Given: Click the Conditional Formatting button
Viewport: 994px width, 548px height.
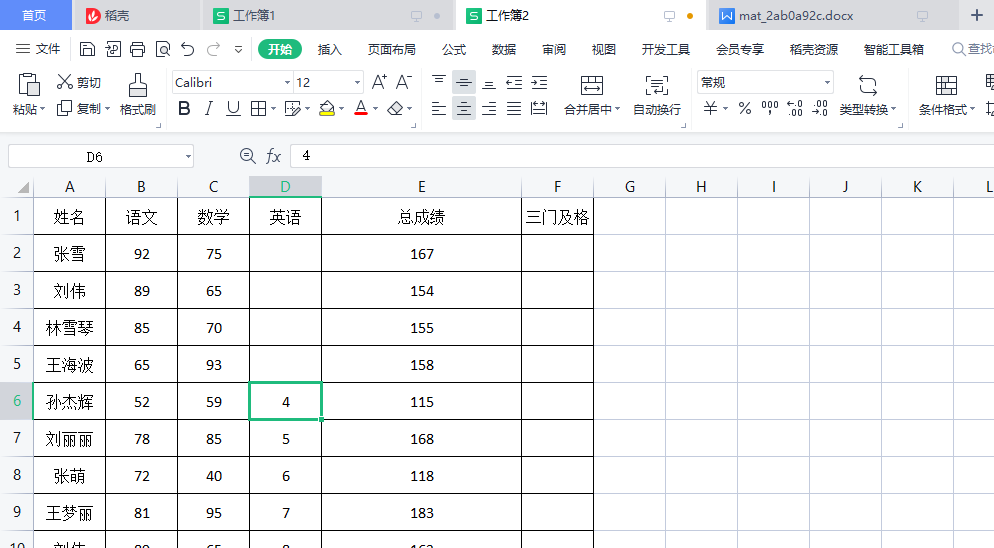Looking at the screenshot, I should click(946, 95).
